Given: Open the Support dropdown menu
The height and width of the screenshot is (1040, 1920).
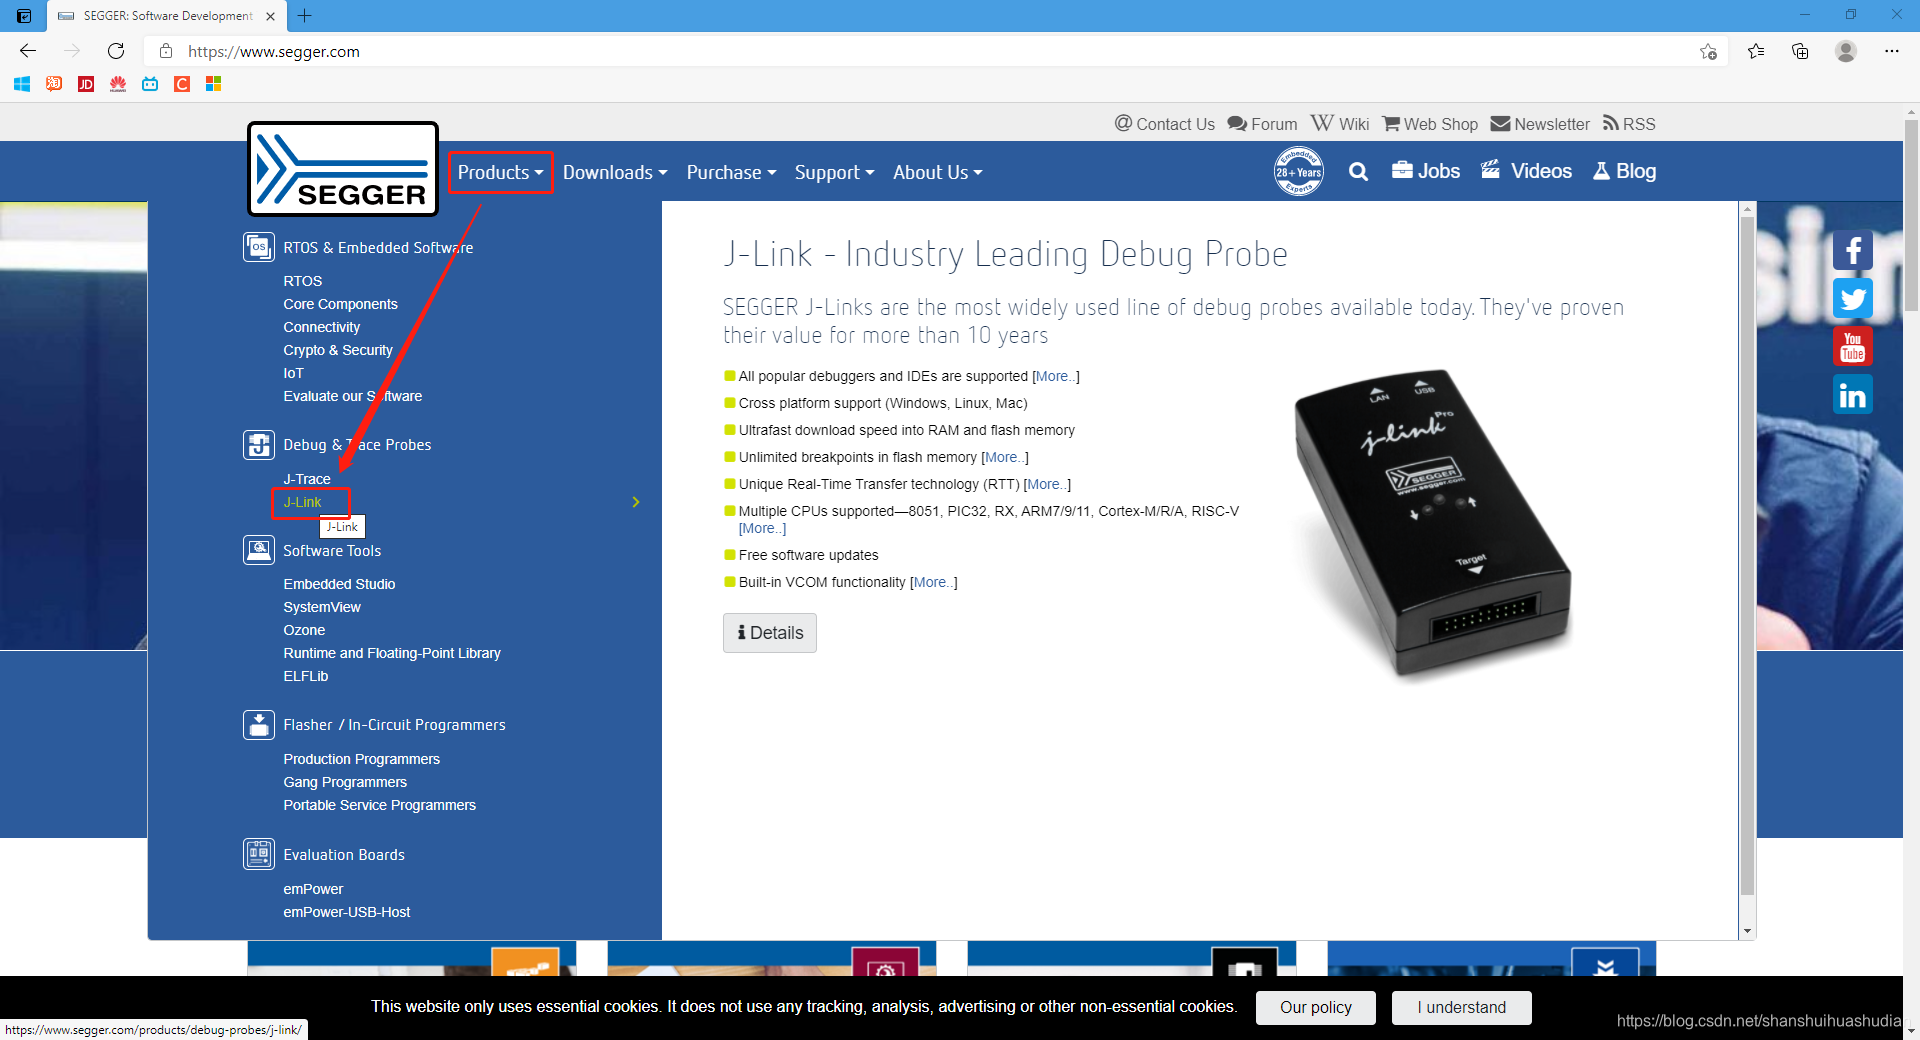Looking at the screenshot, I should (834, 172).
